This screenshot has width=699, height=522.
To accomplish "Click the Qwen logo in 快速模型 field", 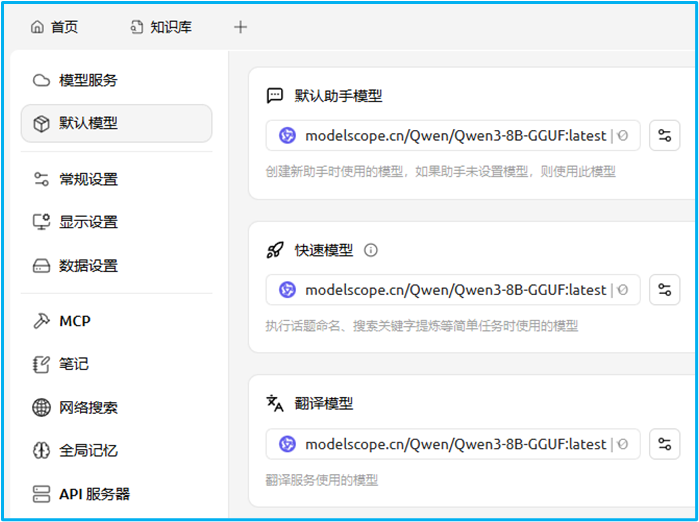I will point(287,290).
